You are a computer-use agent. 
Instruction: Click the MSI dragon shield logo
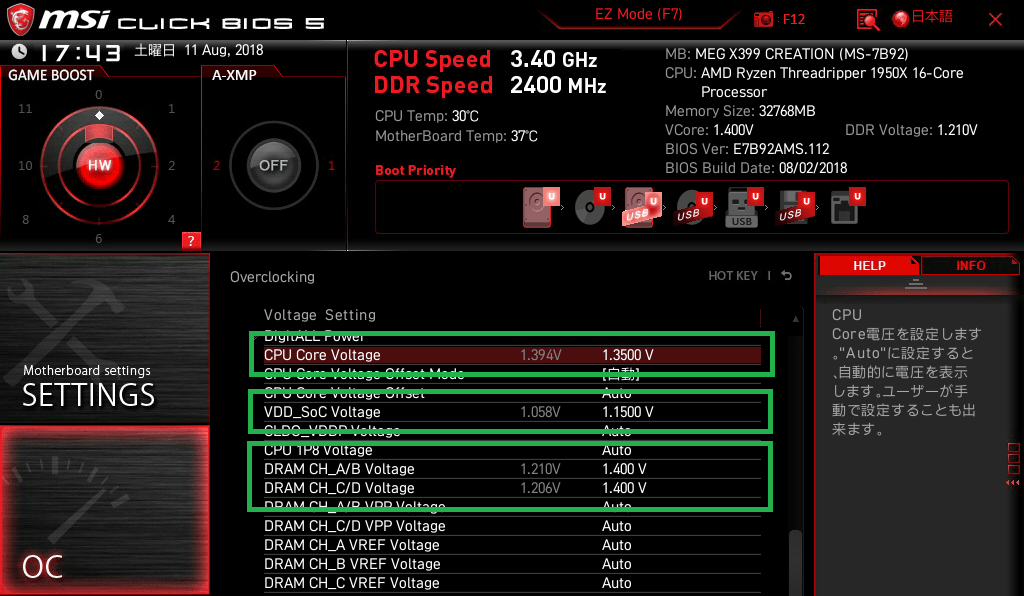20,19
